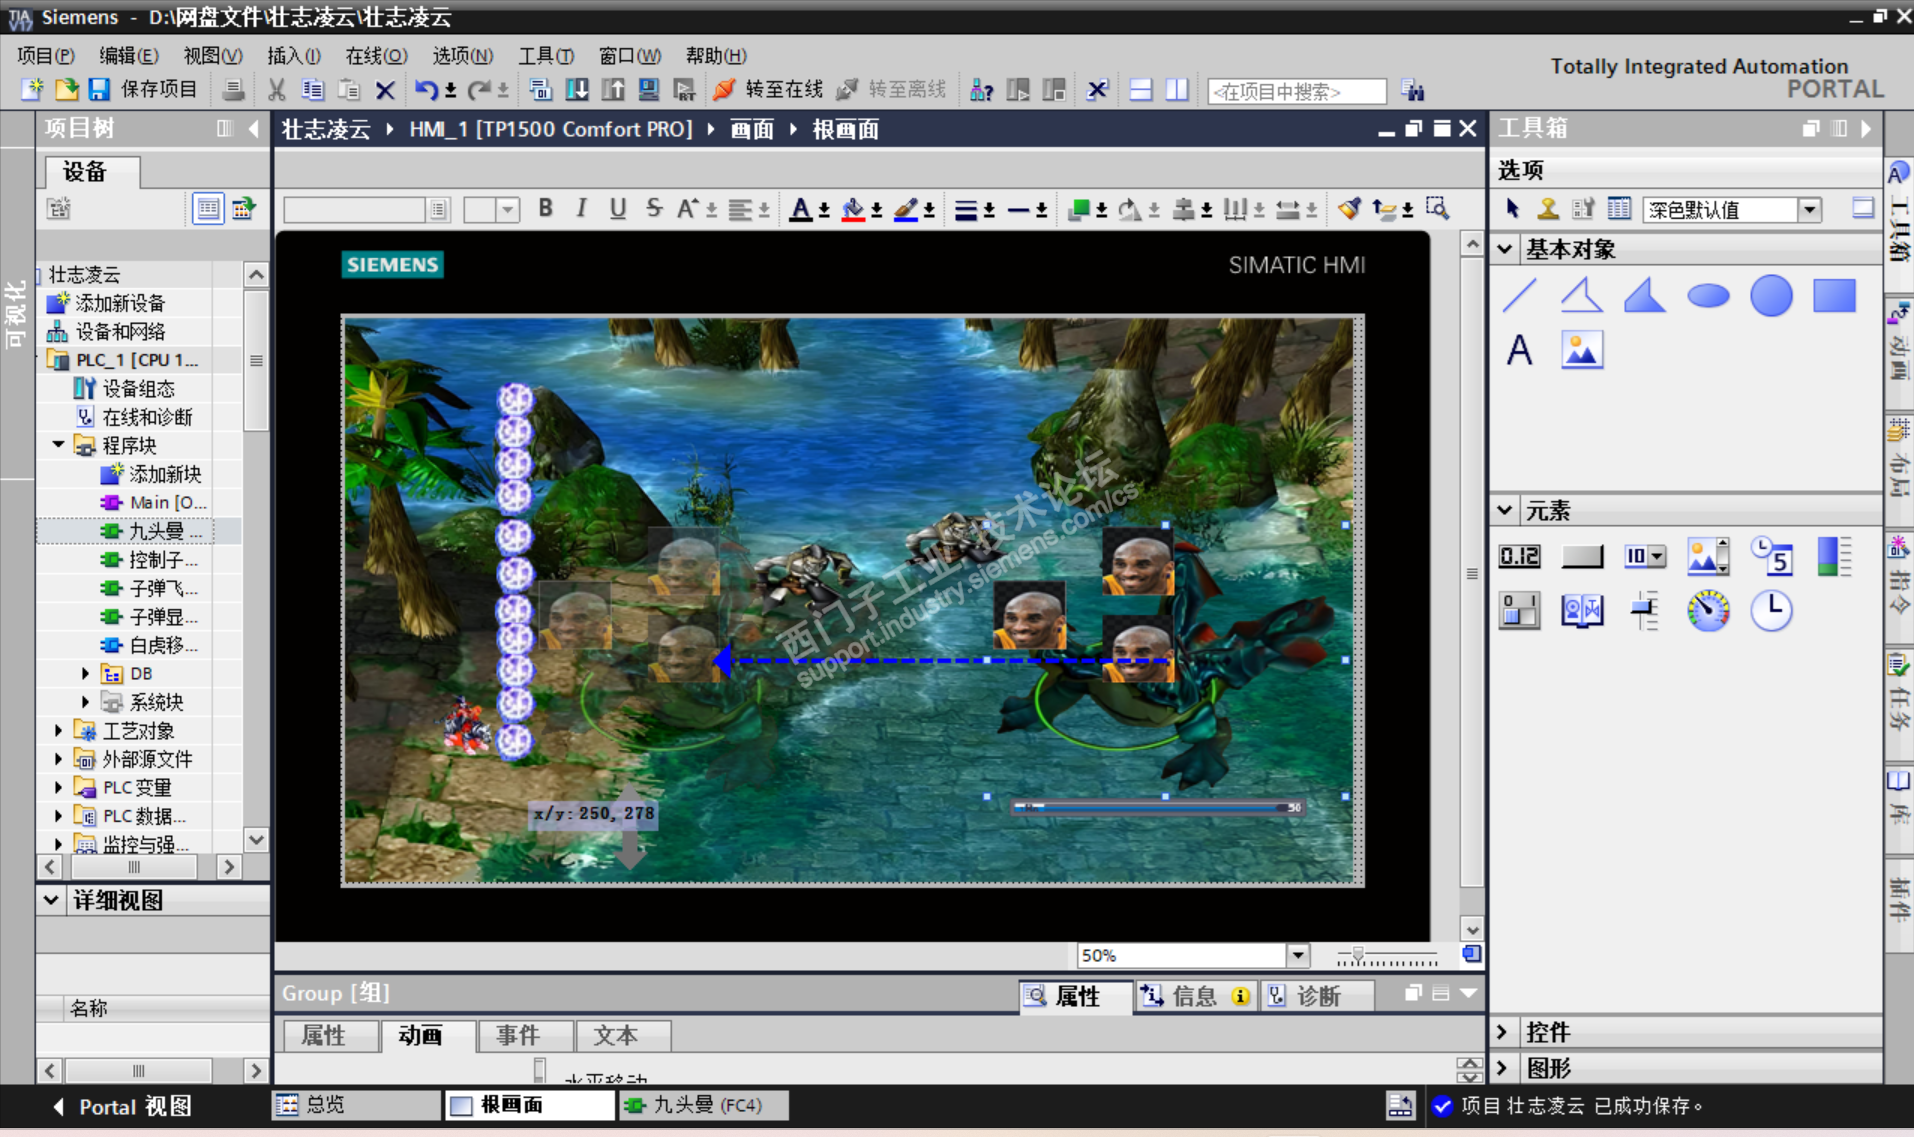1914x1137 pixels.
Task: Expand the 控件 section
Action: (x=1503, y=1032)
